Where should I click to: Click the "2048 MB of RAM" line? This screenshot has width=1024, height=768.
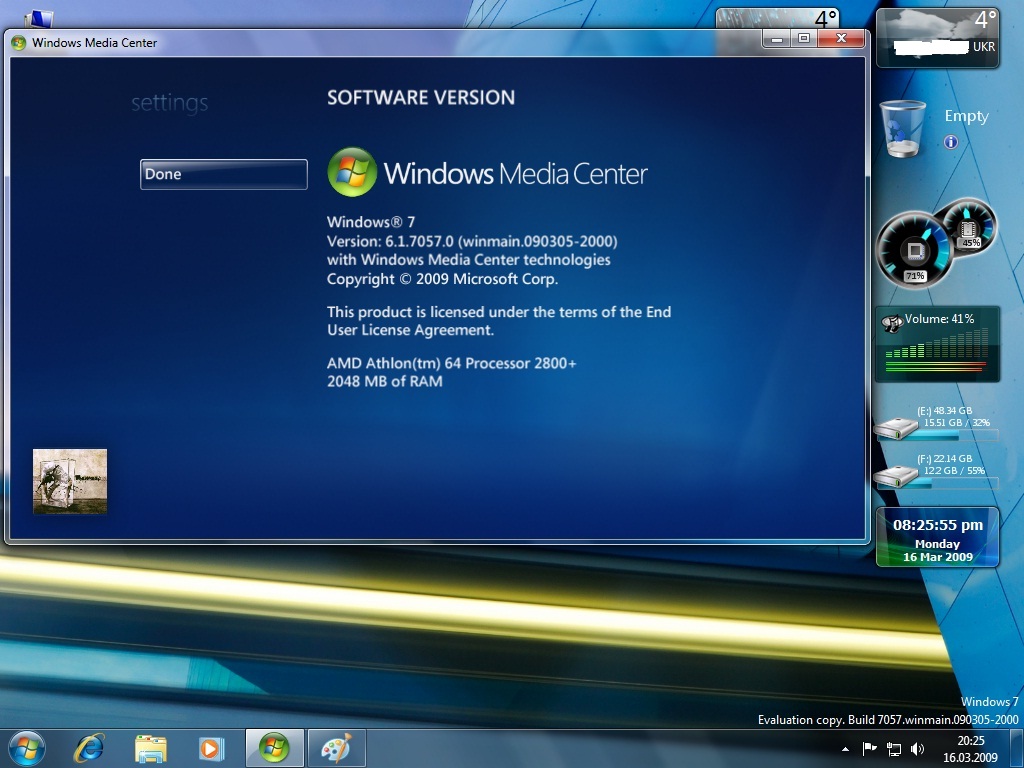385,381
